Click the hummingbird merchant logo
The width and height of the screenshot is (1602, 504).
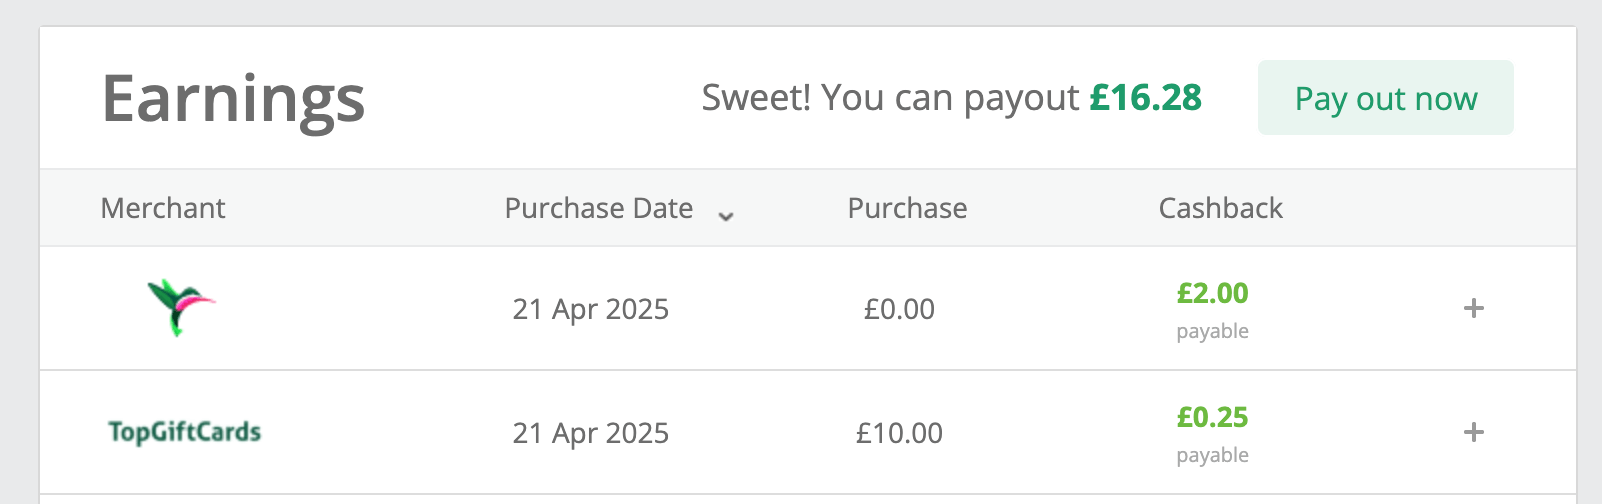[181, 307]
